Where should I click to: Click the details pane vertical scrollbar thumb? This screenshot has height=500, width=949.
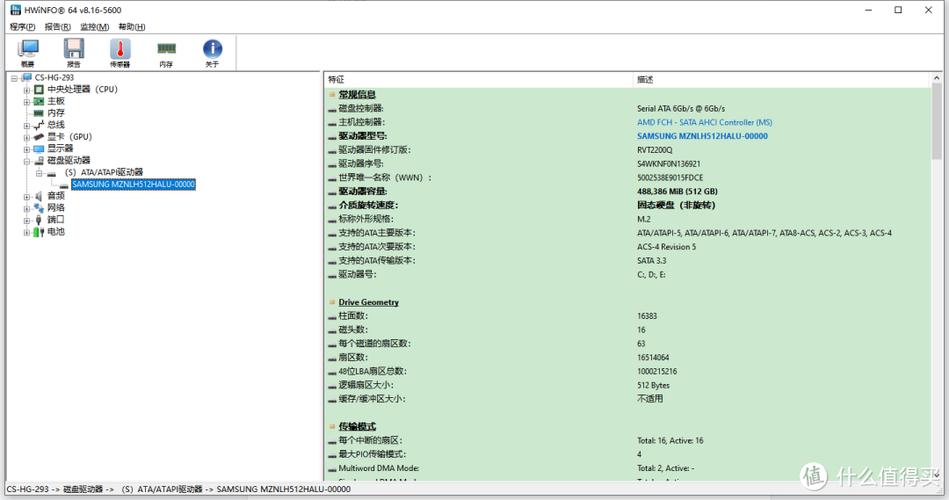pos(936,121)
